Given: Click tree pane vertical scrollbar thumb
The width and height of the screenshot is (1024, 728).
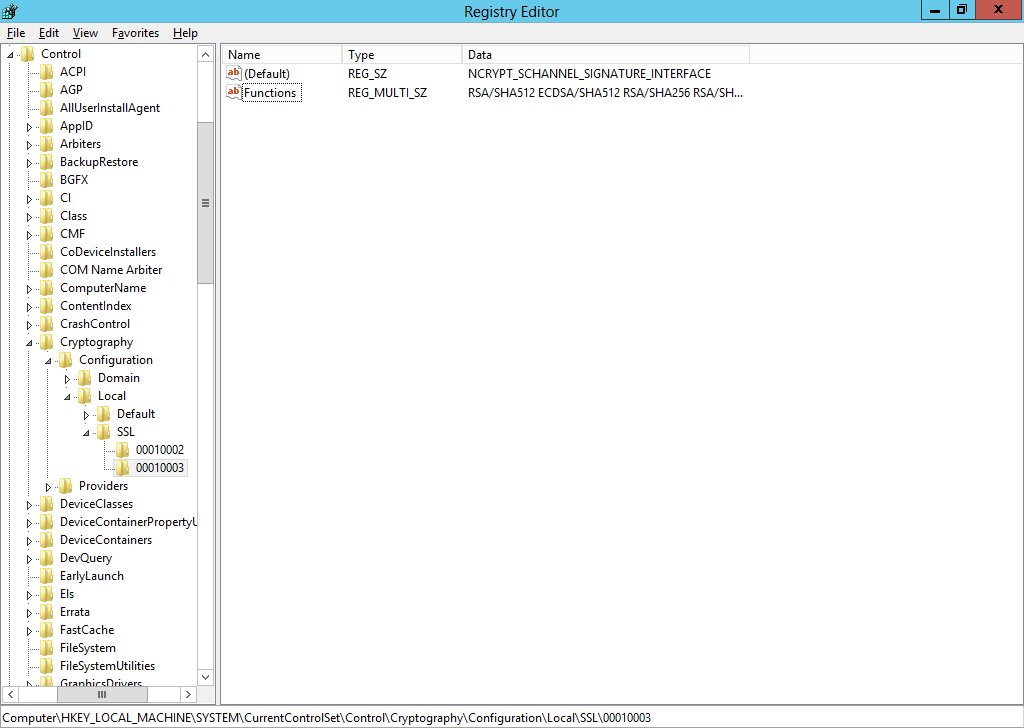Looking at the screenshot, I should 205,203.
